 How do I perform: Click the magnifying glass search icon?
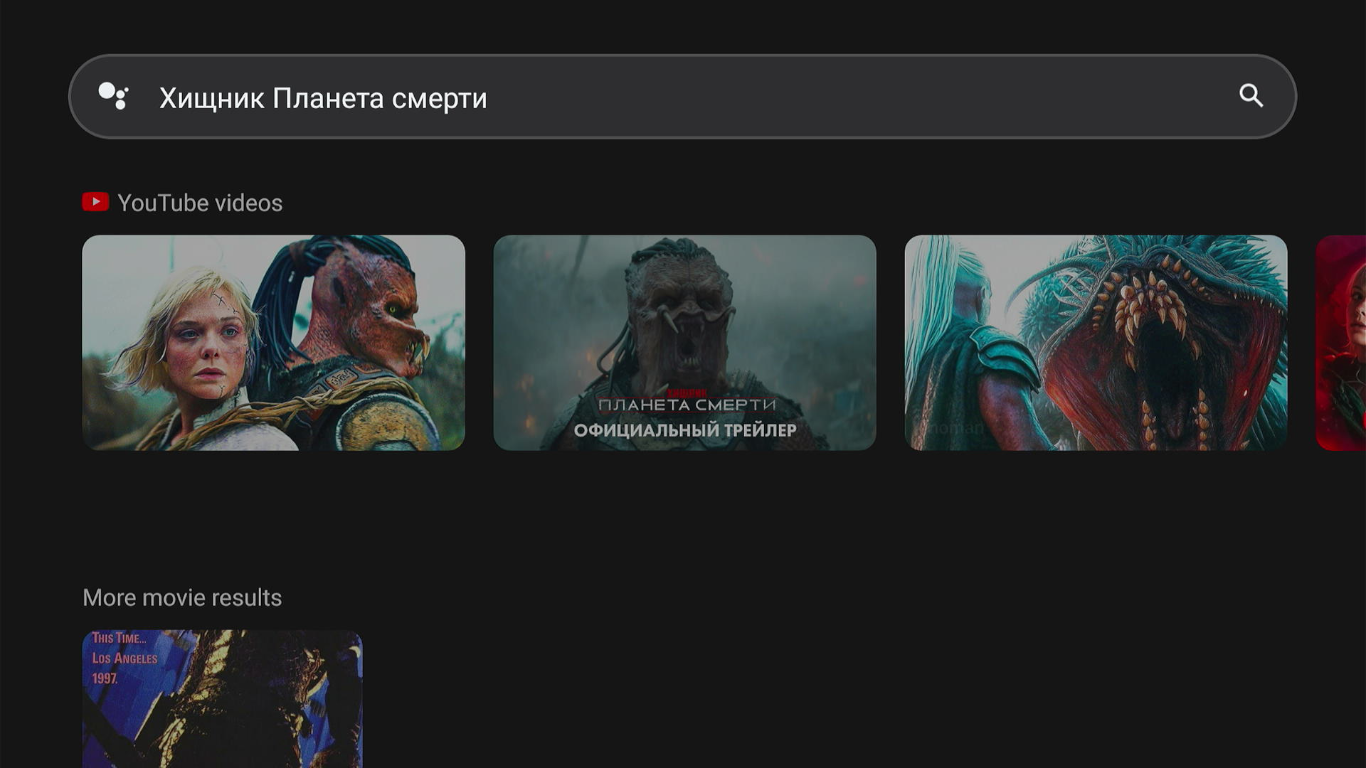coord(1251,96)
